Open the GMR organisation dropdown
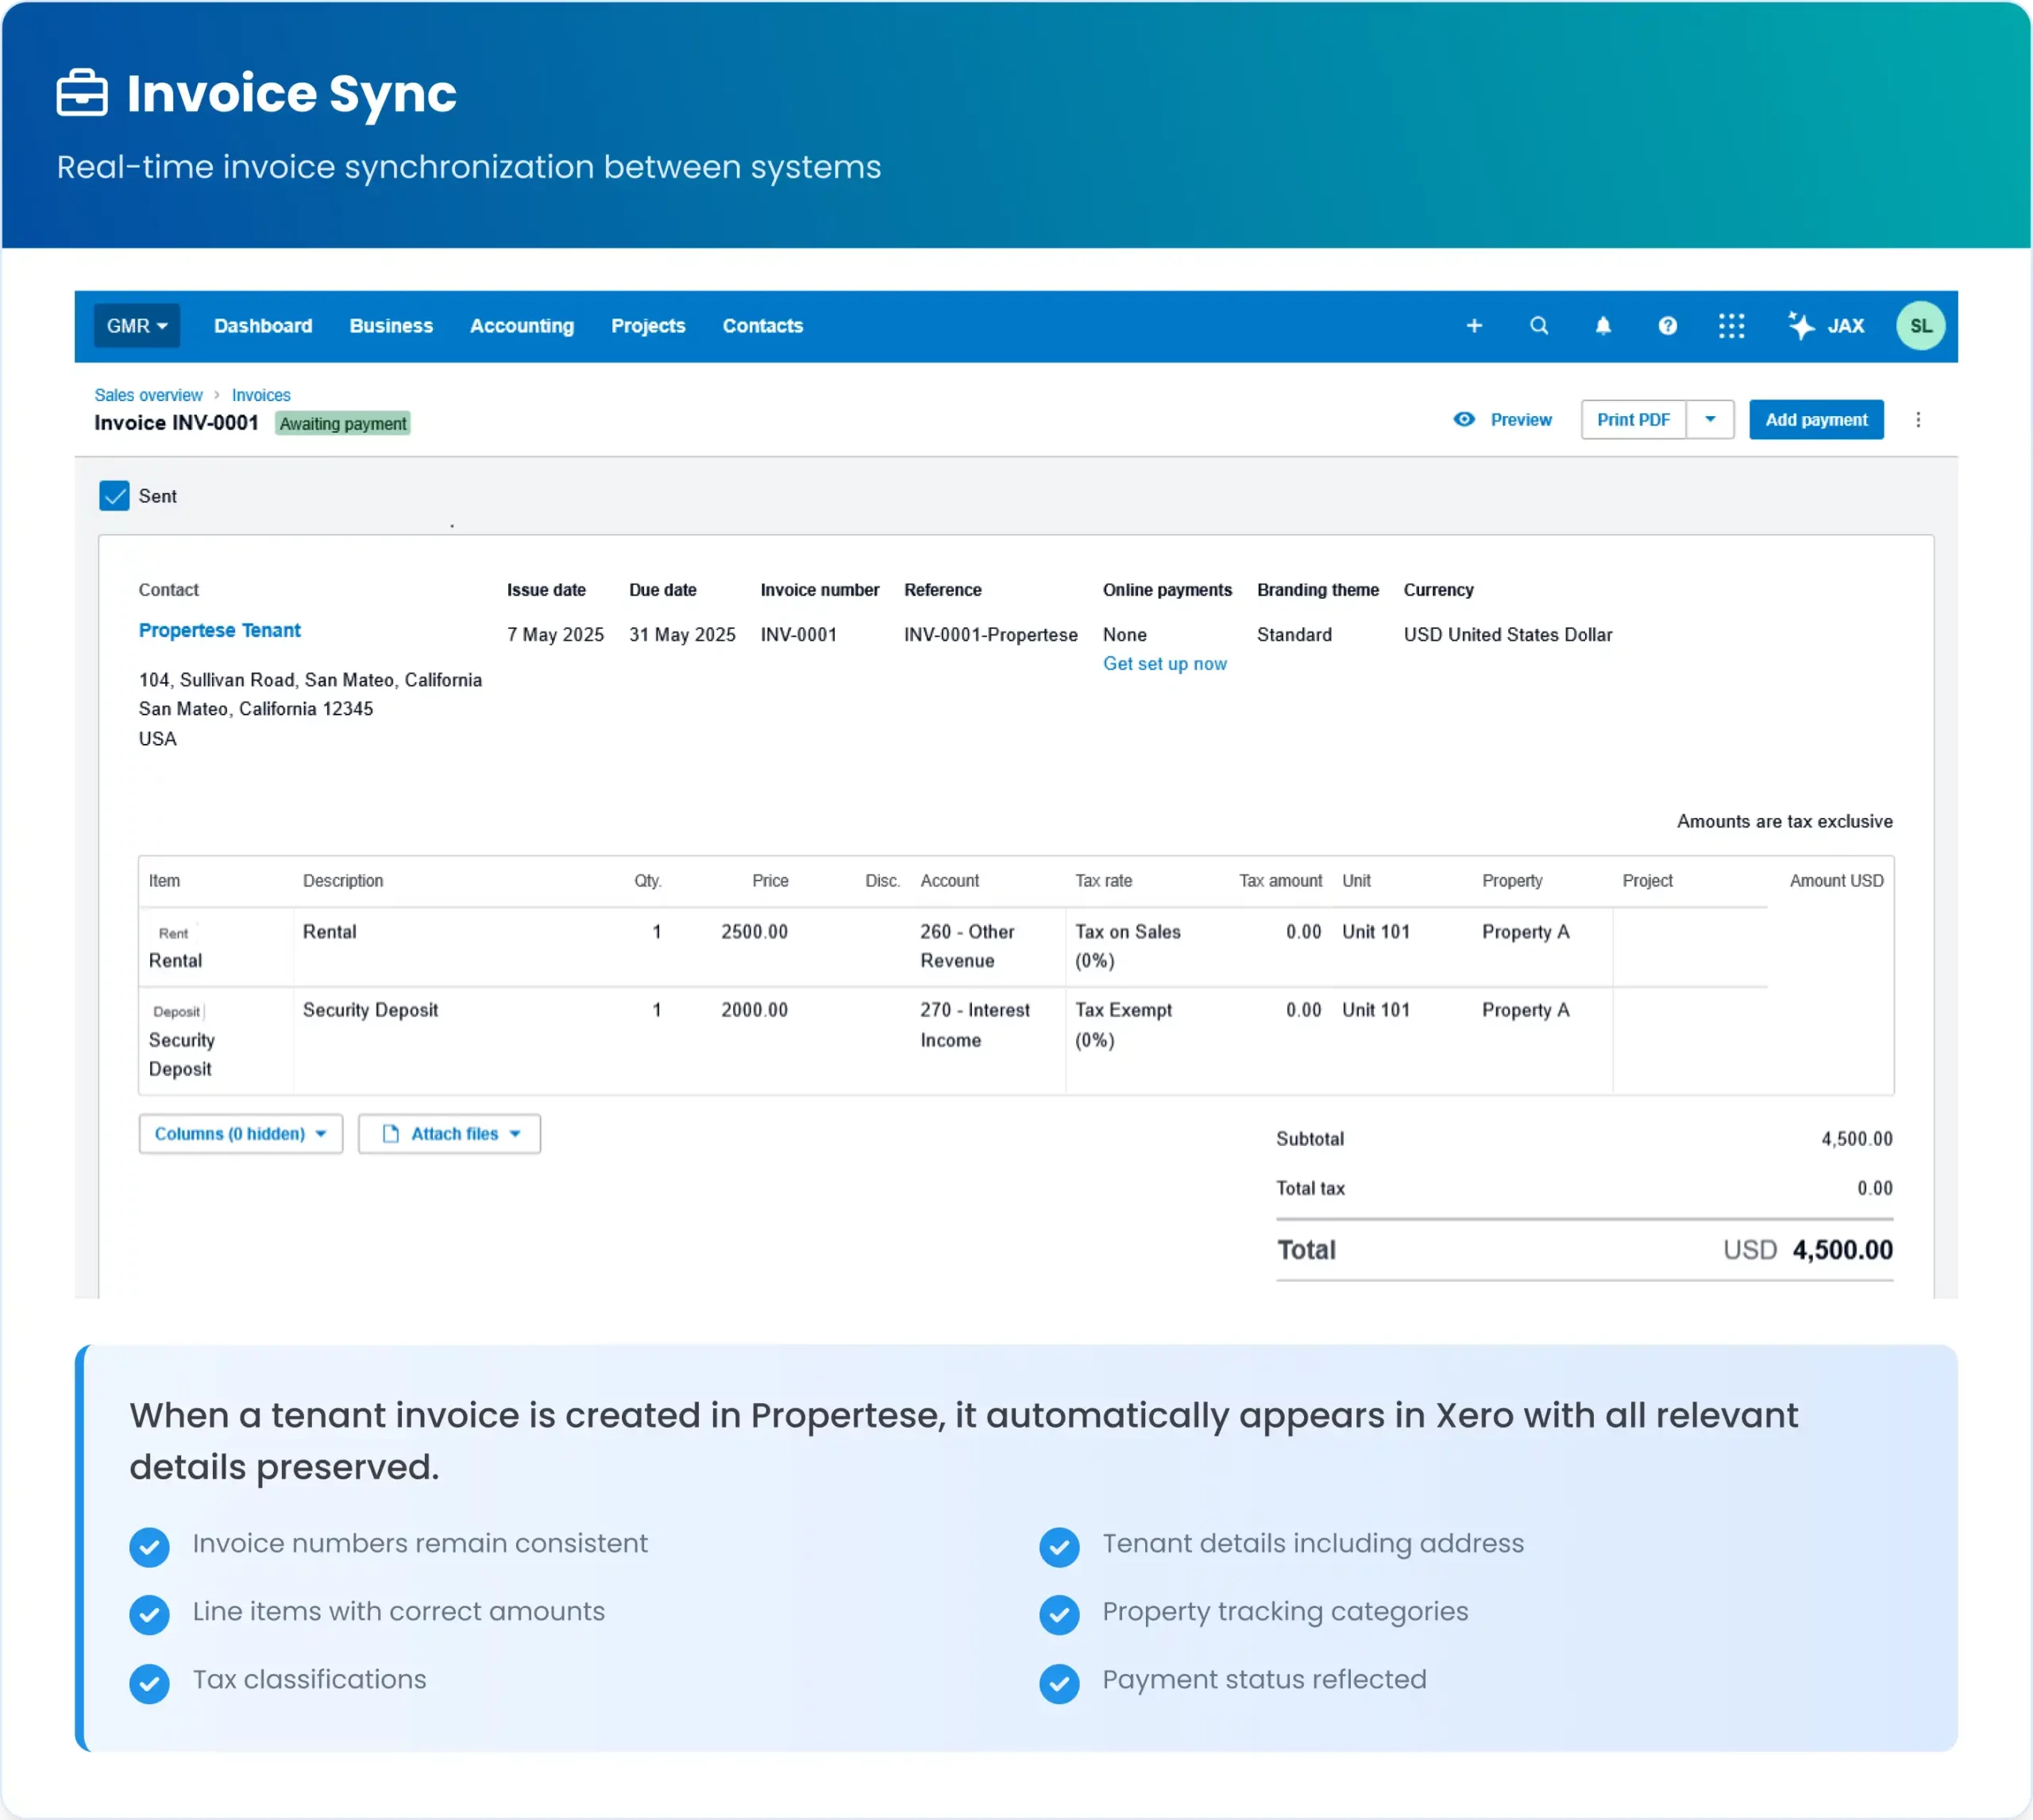This screenshot has width=2033, height=1820. [x=137, y=326]
